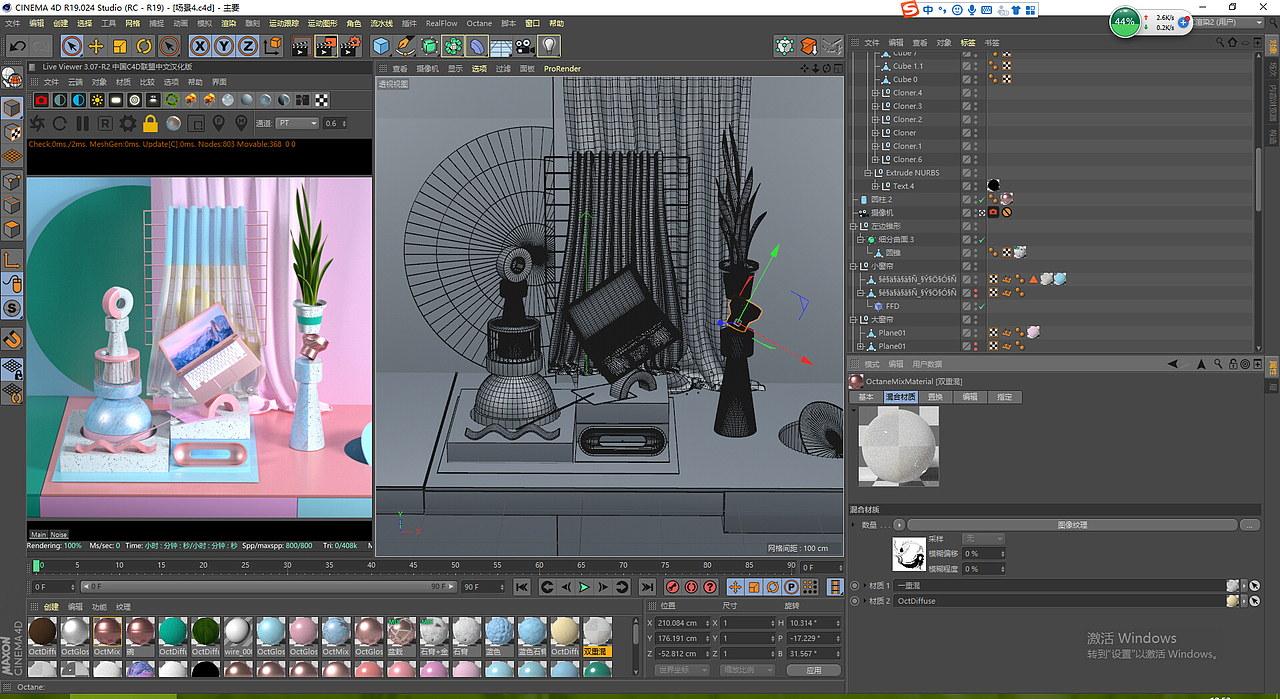1280x699 pixels.
Task: Click the Camera object icon
Action: coord(525,46)
